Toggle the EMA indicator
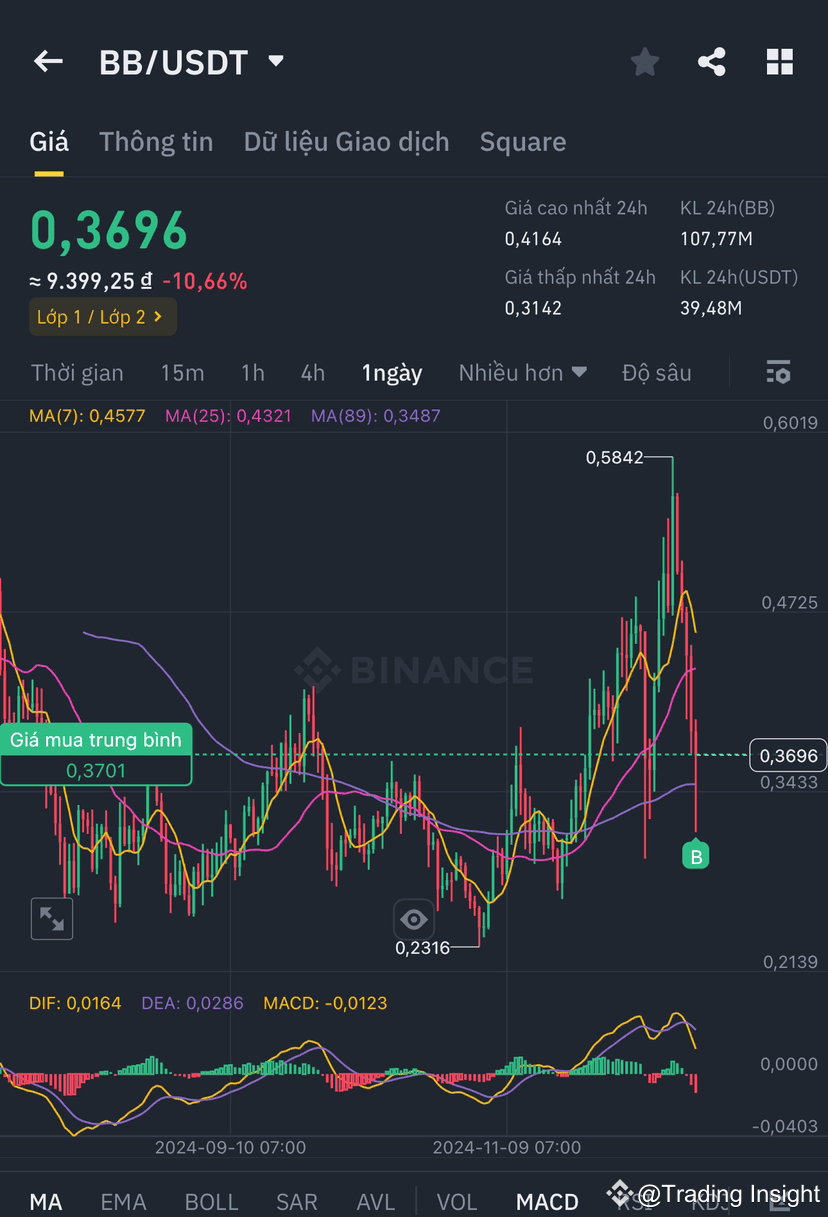 [123, 1201]
